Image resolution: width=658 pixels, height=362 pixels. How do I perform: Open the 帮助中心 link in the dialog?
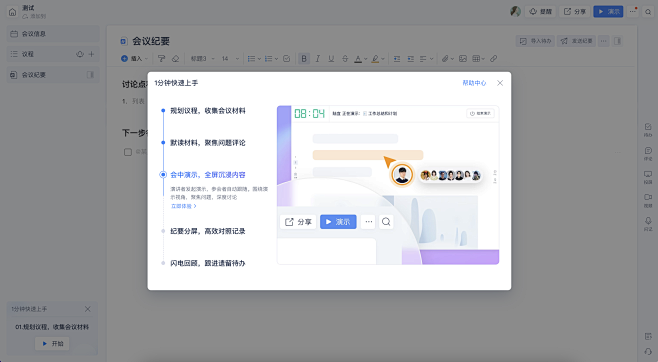tap(474, 83)
